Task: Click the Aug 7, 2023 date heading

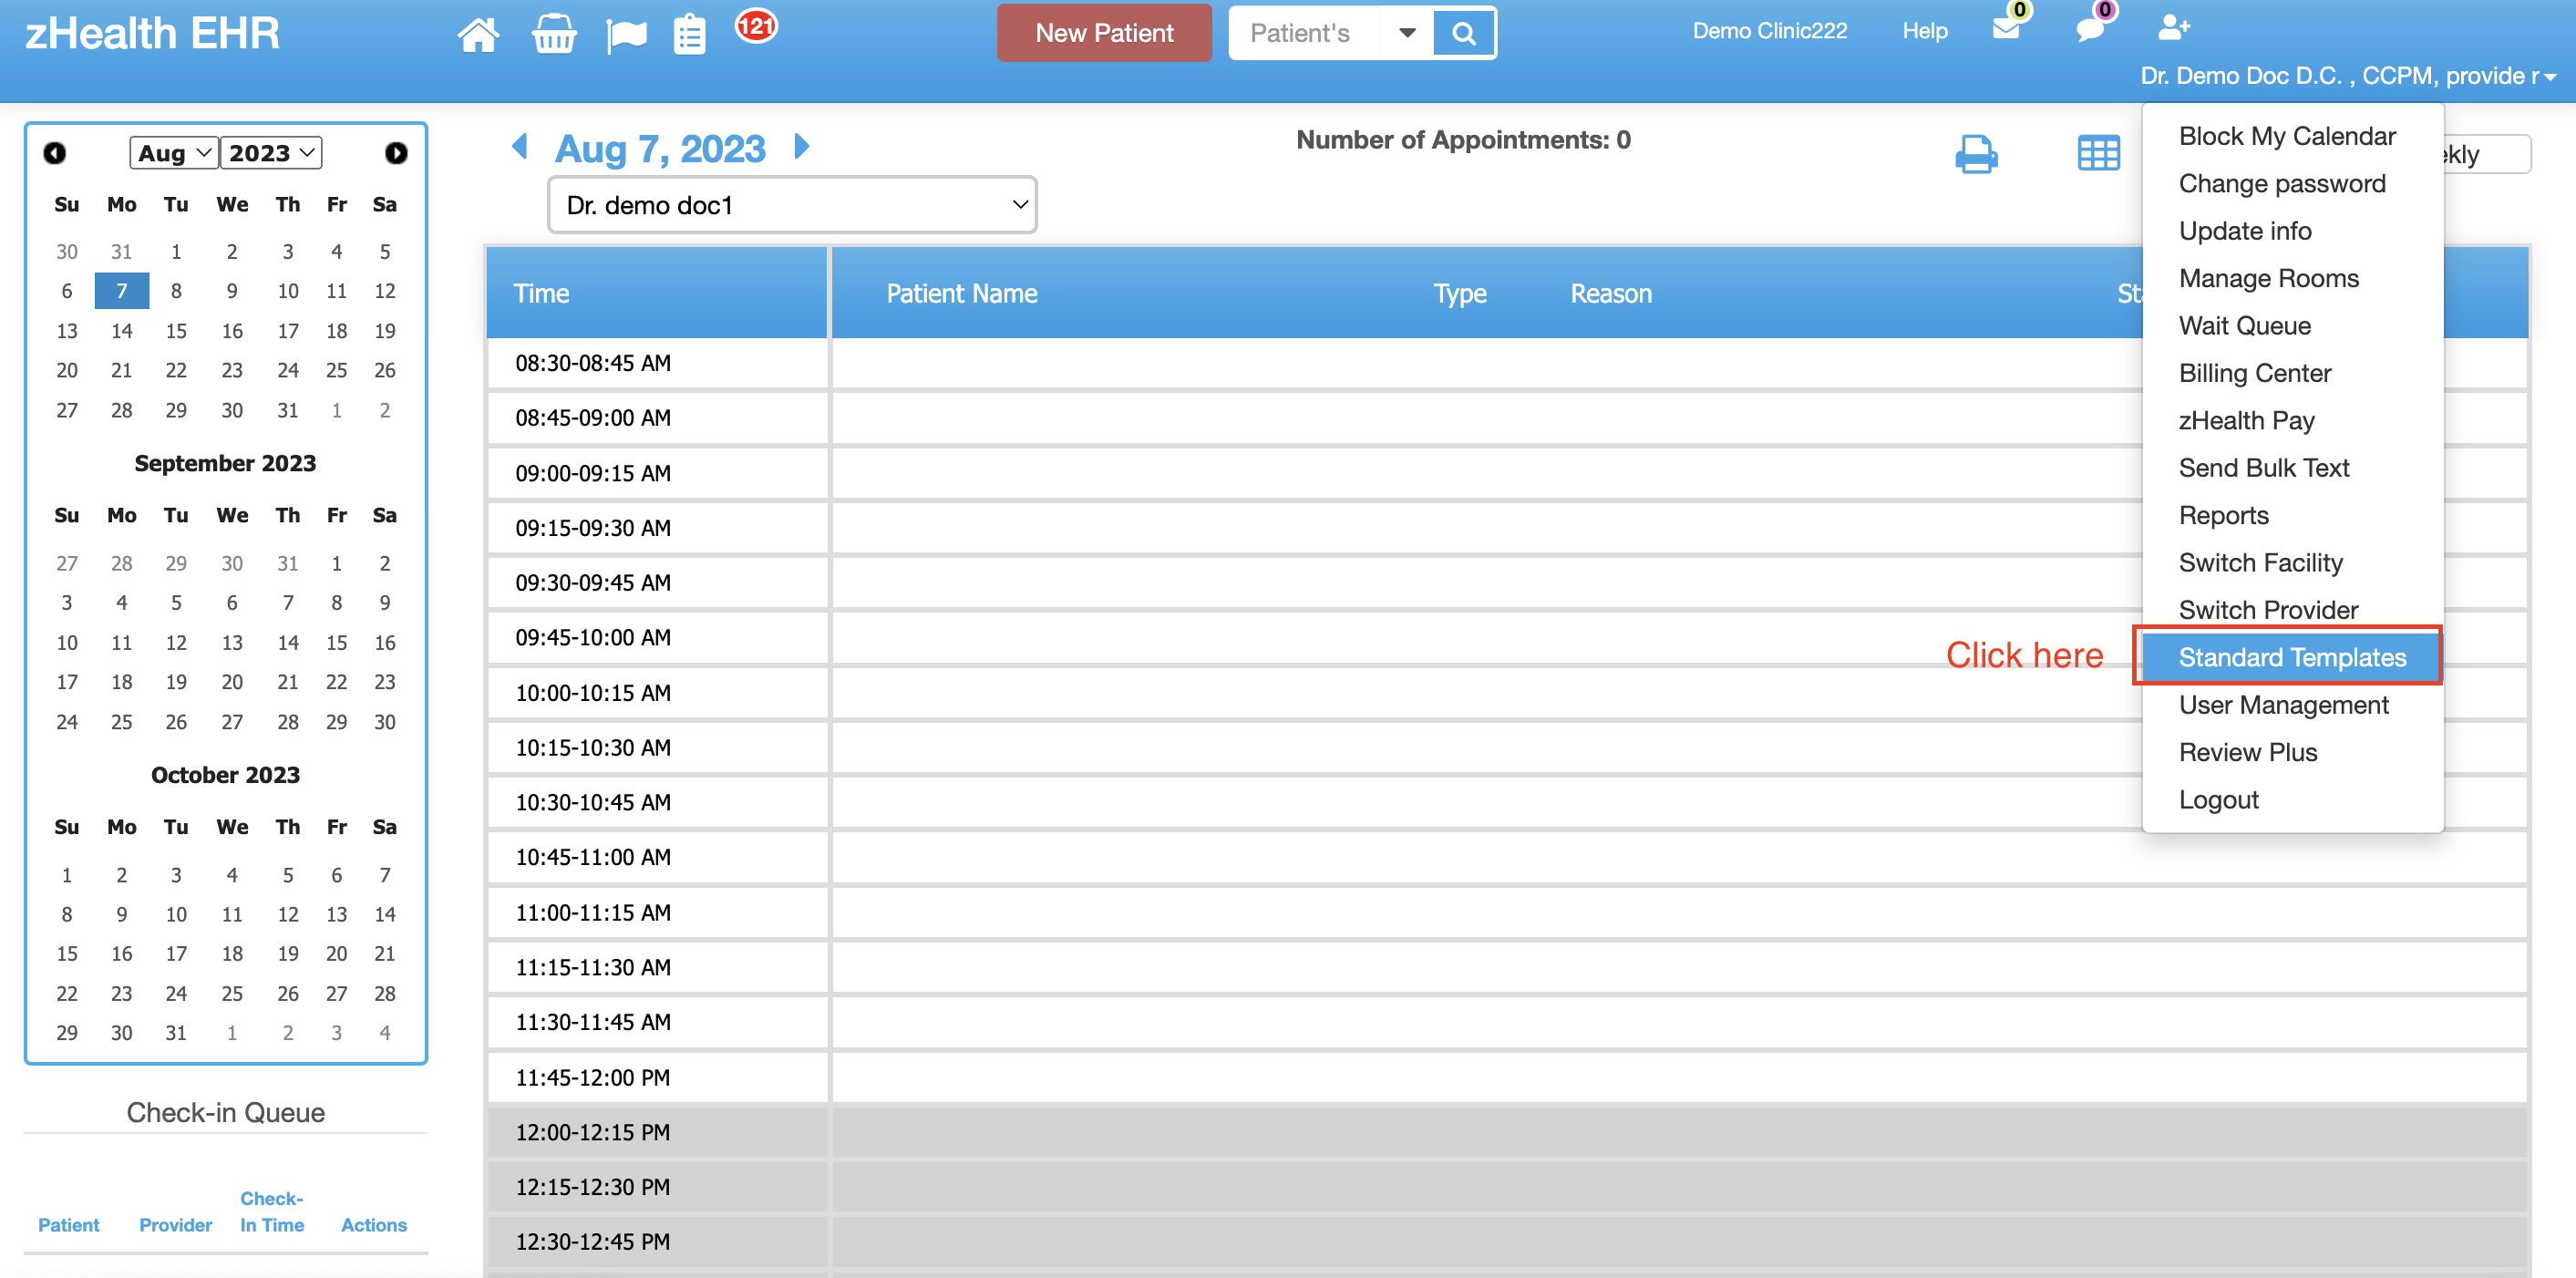Action: point(660,149)
